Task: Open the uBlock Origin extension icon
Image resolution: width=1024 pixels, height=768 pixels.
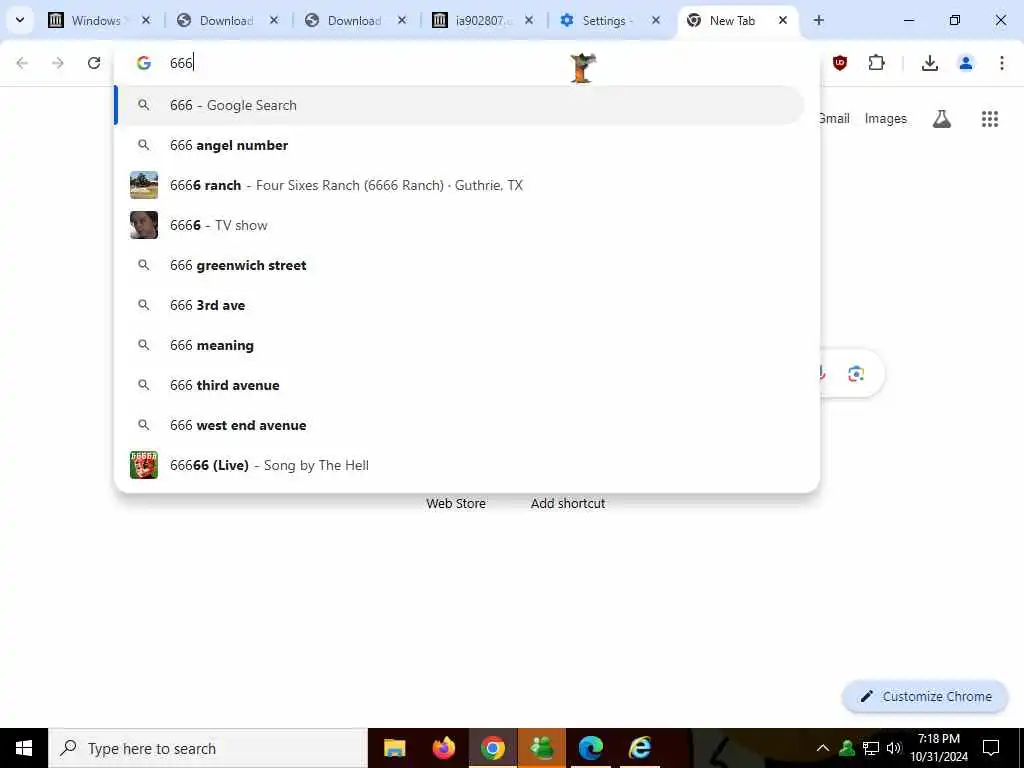Action: [840, 63]
